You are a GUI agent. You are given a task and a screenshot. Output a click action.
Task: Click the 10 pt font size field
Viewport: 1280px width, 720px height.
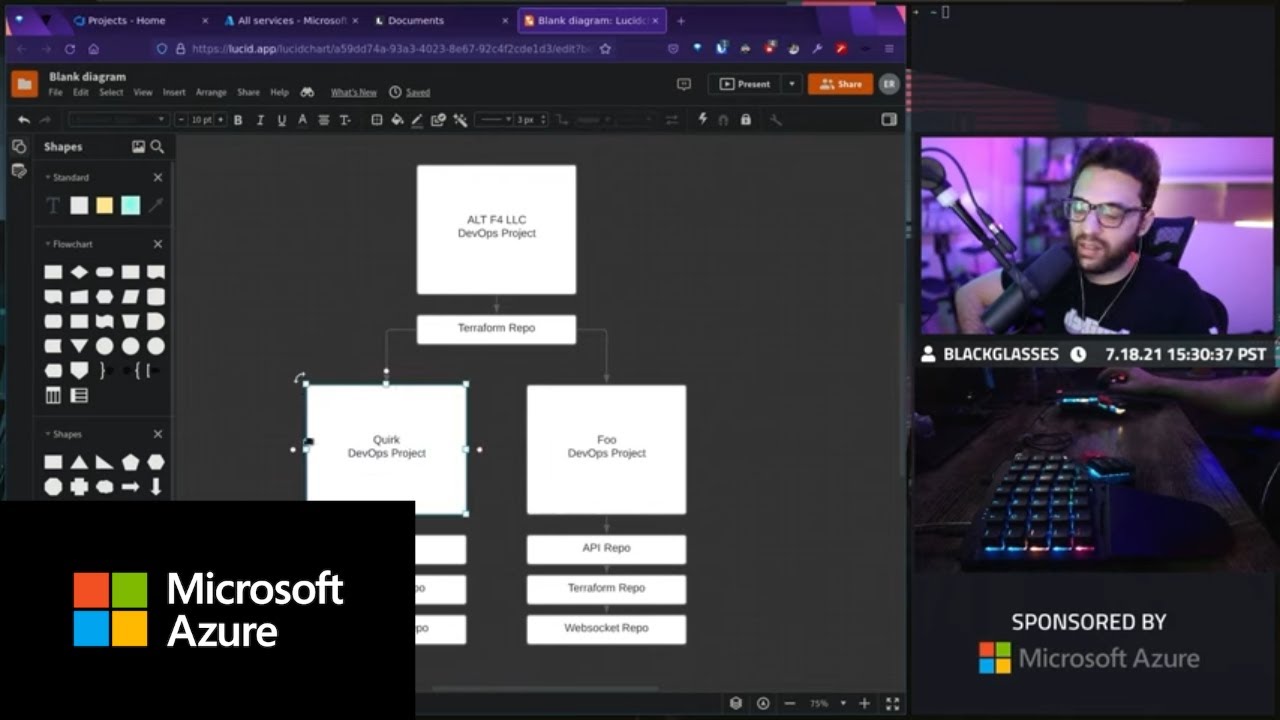[x=201, y=120]
